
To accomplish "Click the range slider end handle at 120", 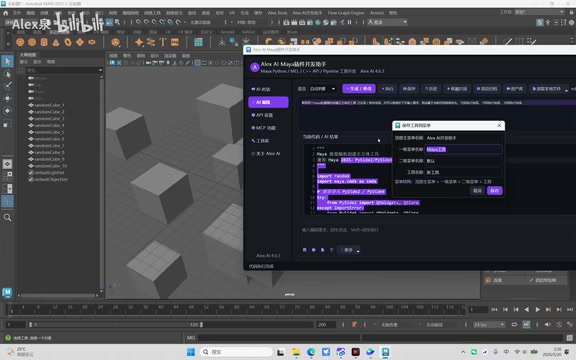I will coord(201,324).
